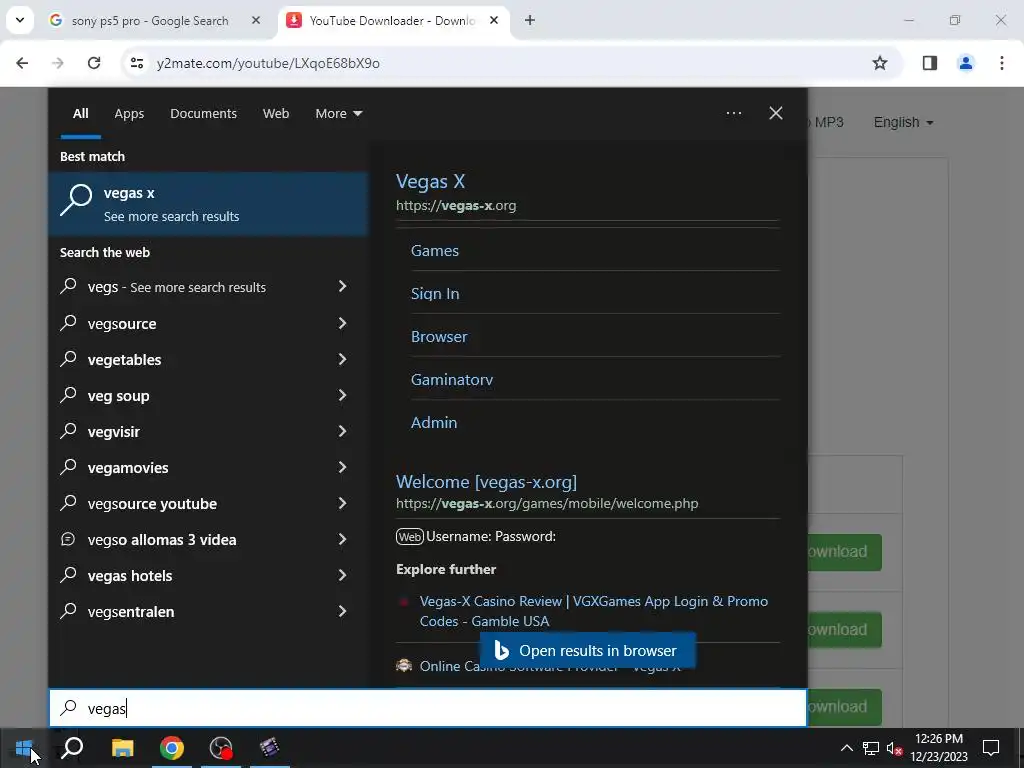Switch to the Documents search tab

point(203,114)
